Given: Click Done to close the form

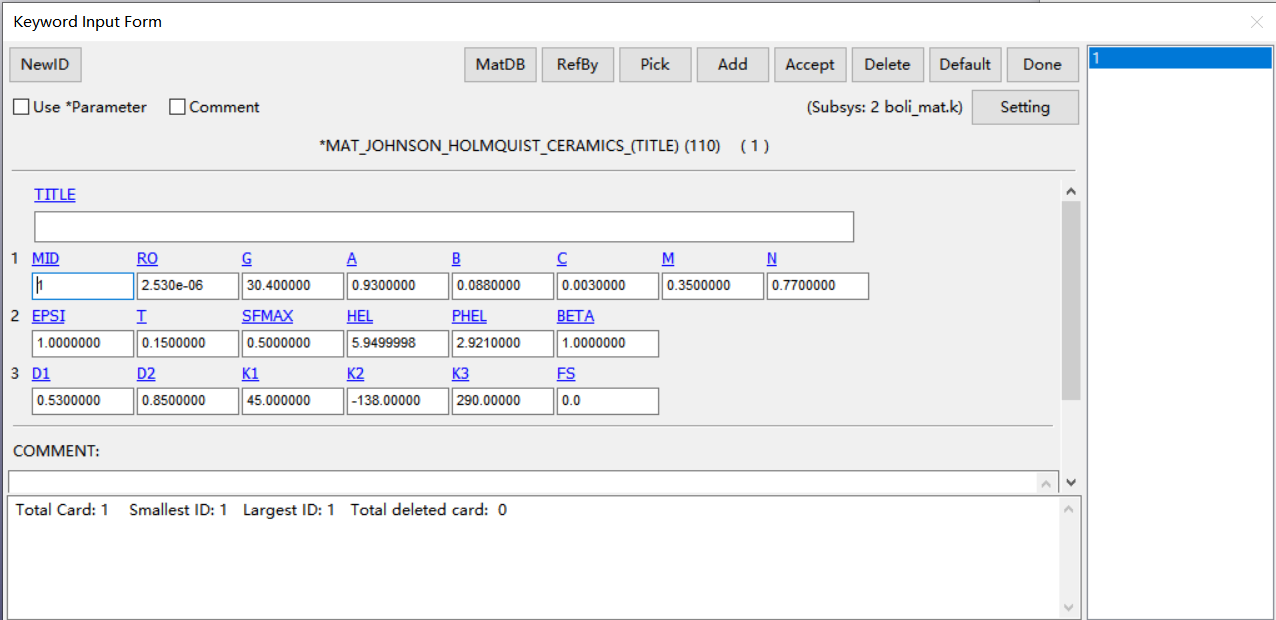Looking at the screenshot, I should point(1042,64).
